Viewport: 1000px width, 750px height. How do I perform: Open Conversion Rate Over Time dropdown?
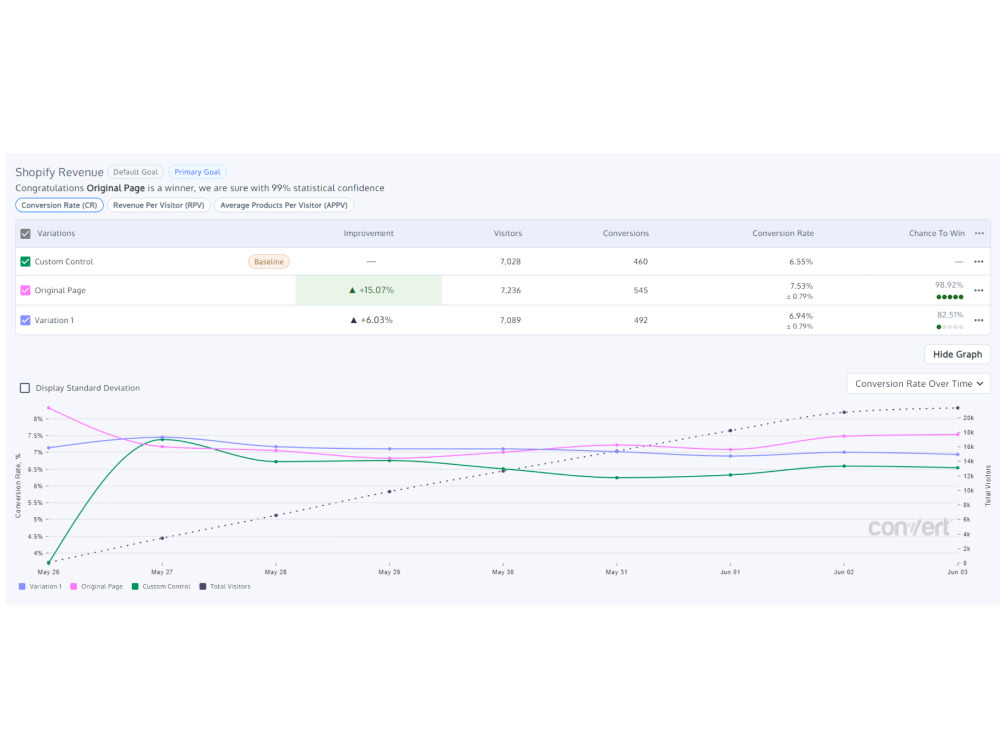tap(918, 384)
